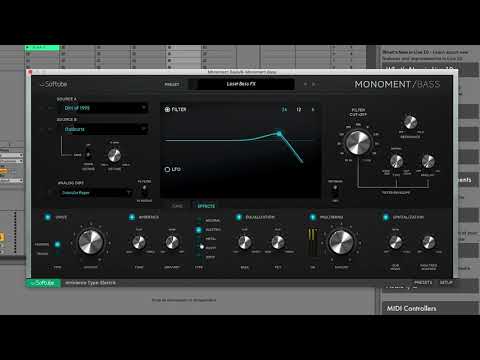
Task: Toggle the Ambience effect power button
Action: [132, 217]
